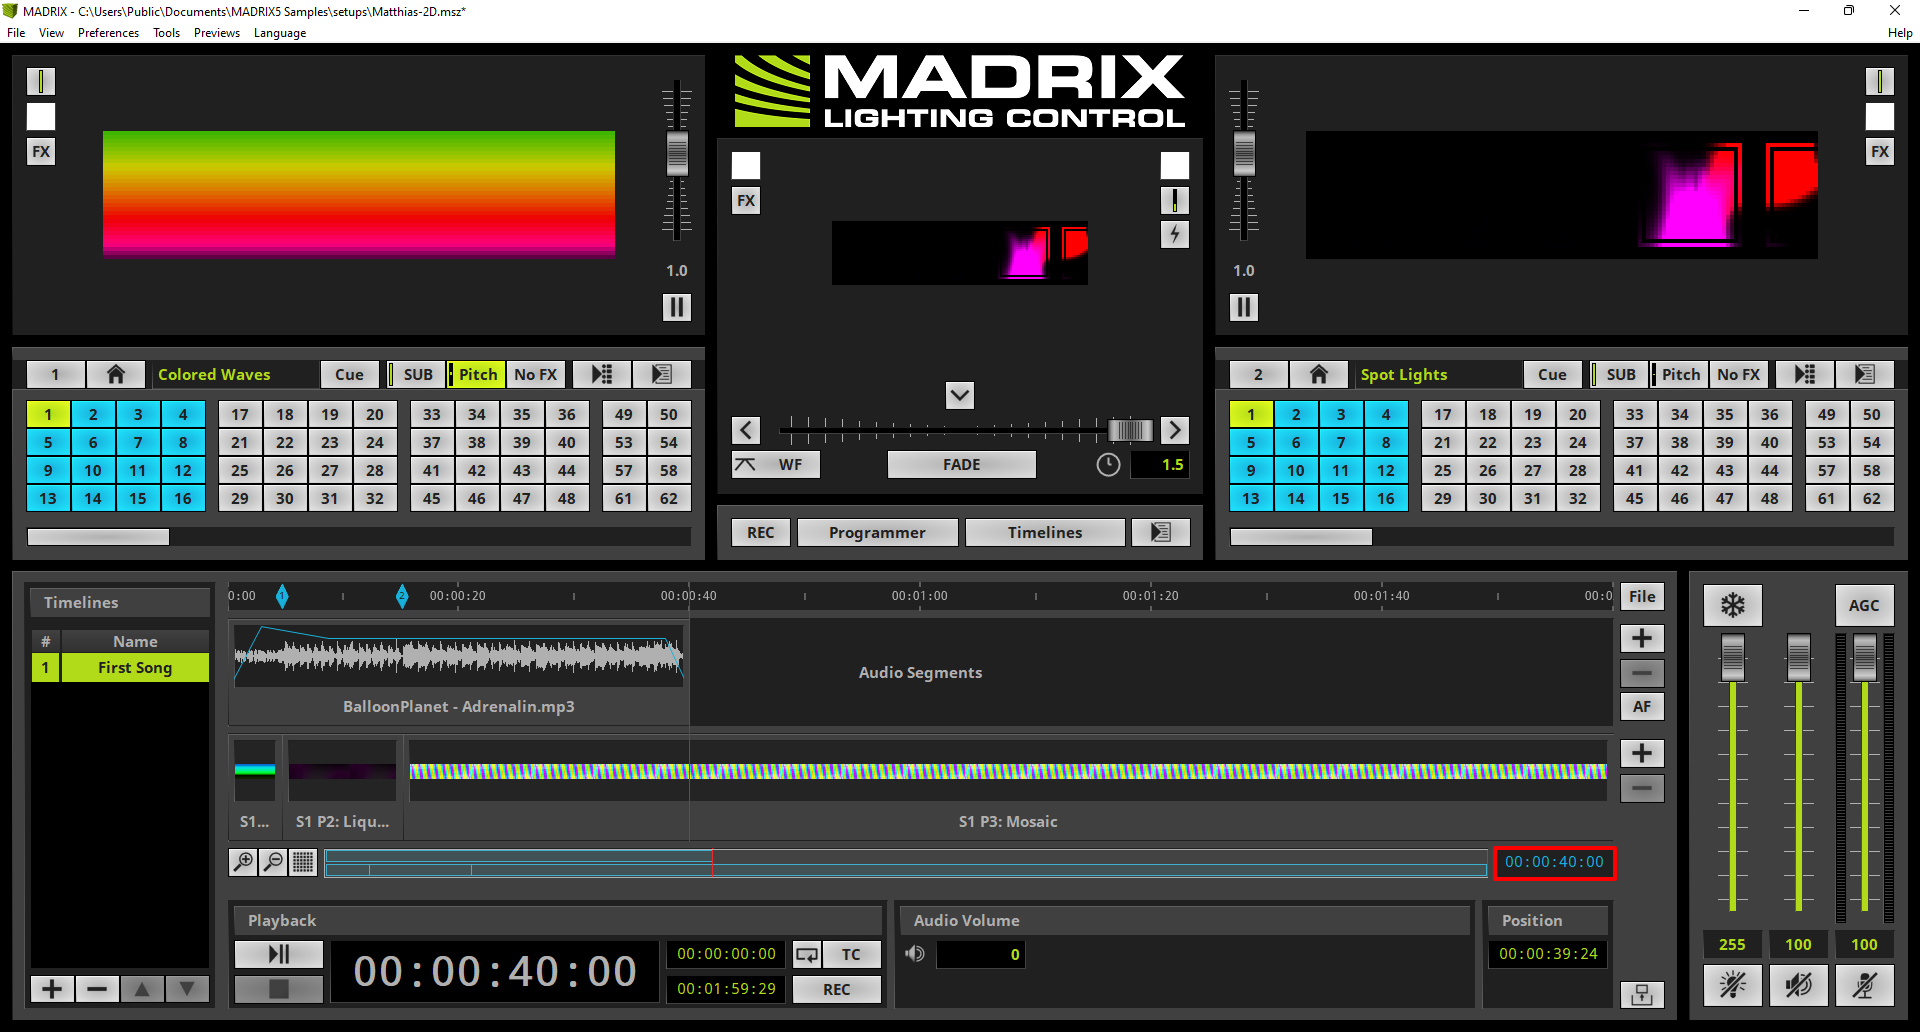
Task: Zoom in the timeline
Action: [x=243, y=861]
